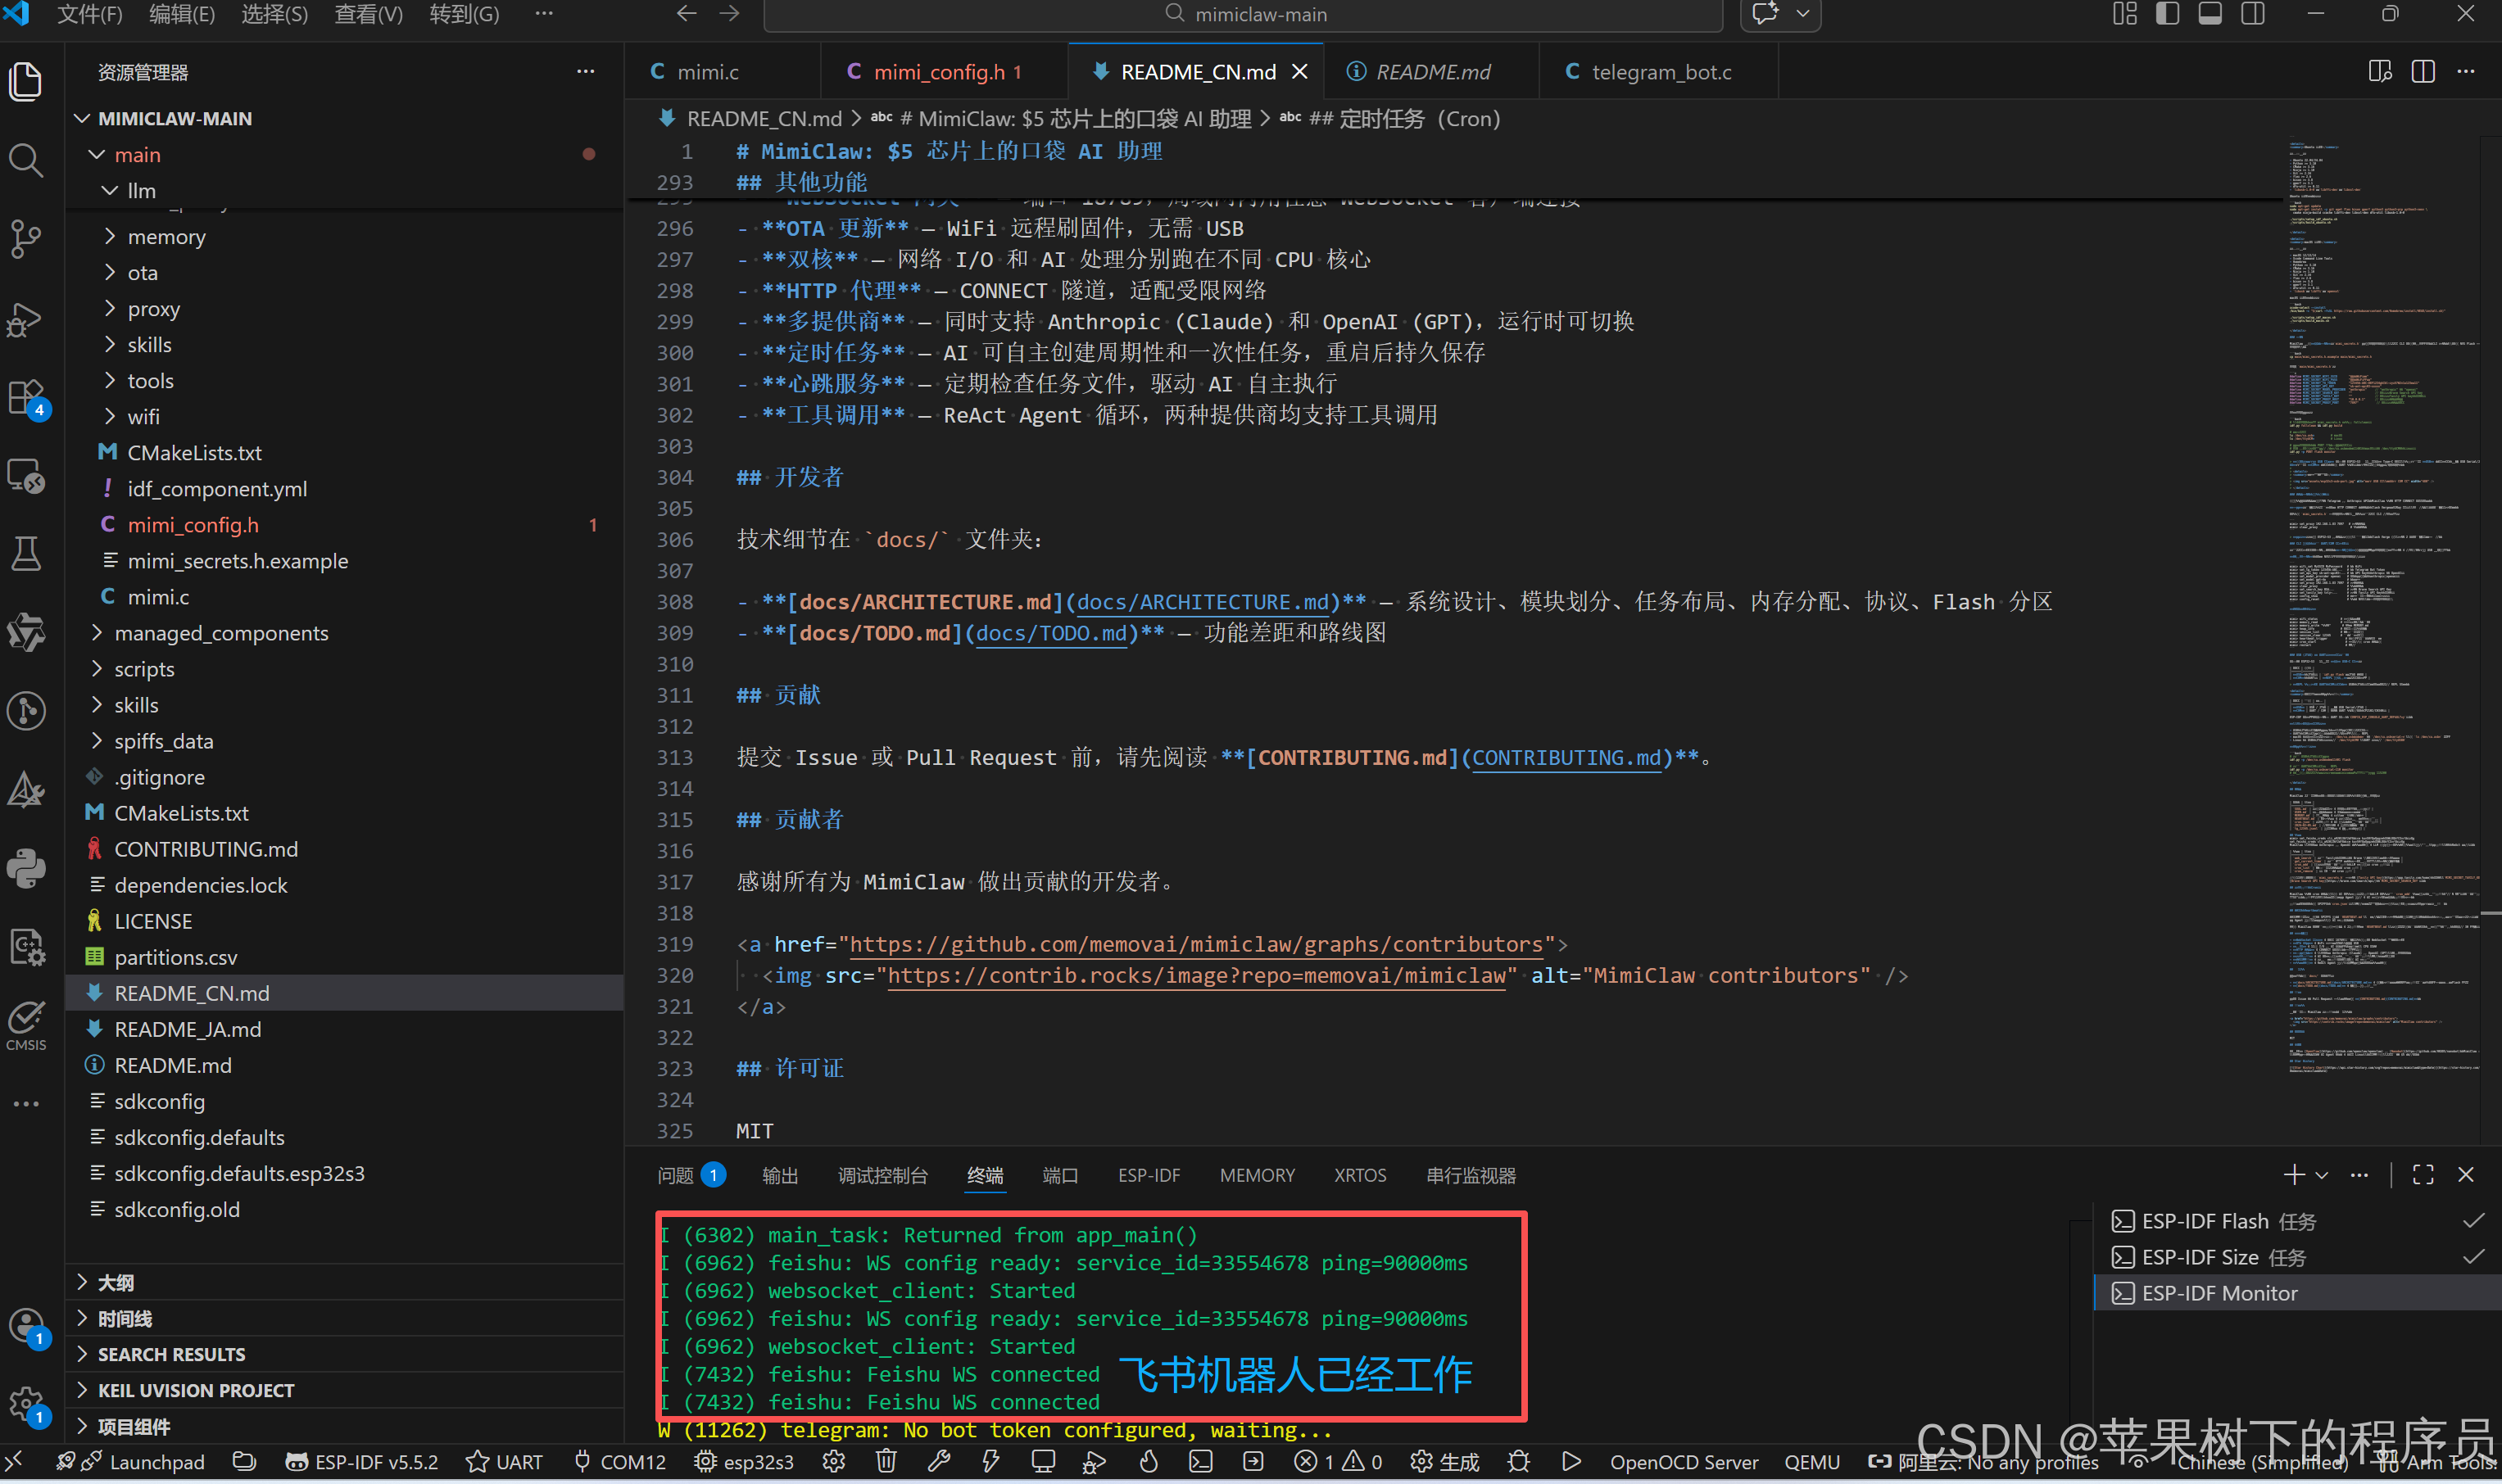
Task: Expand the memory folder
Action: tap(166, 237)
